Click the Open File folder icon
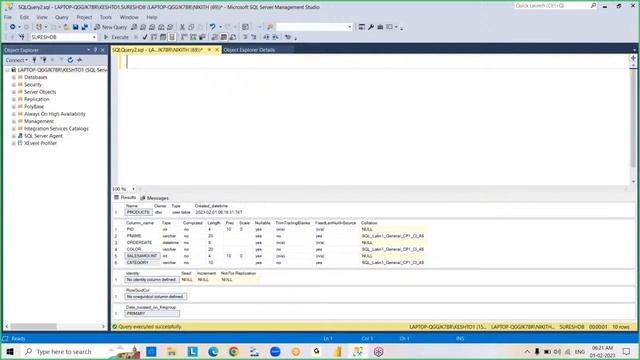Image resolution: width=640 pixels, height=360 pixels. pyautogui.click(x=66, y=27)
